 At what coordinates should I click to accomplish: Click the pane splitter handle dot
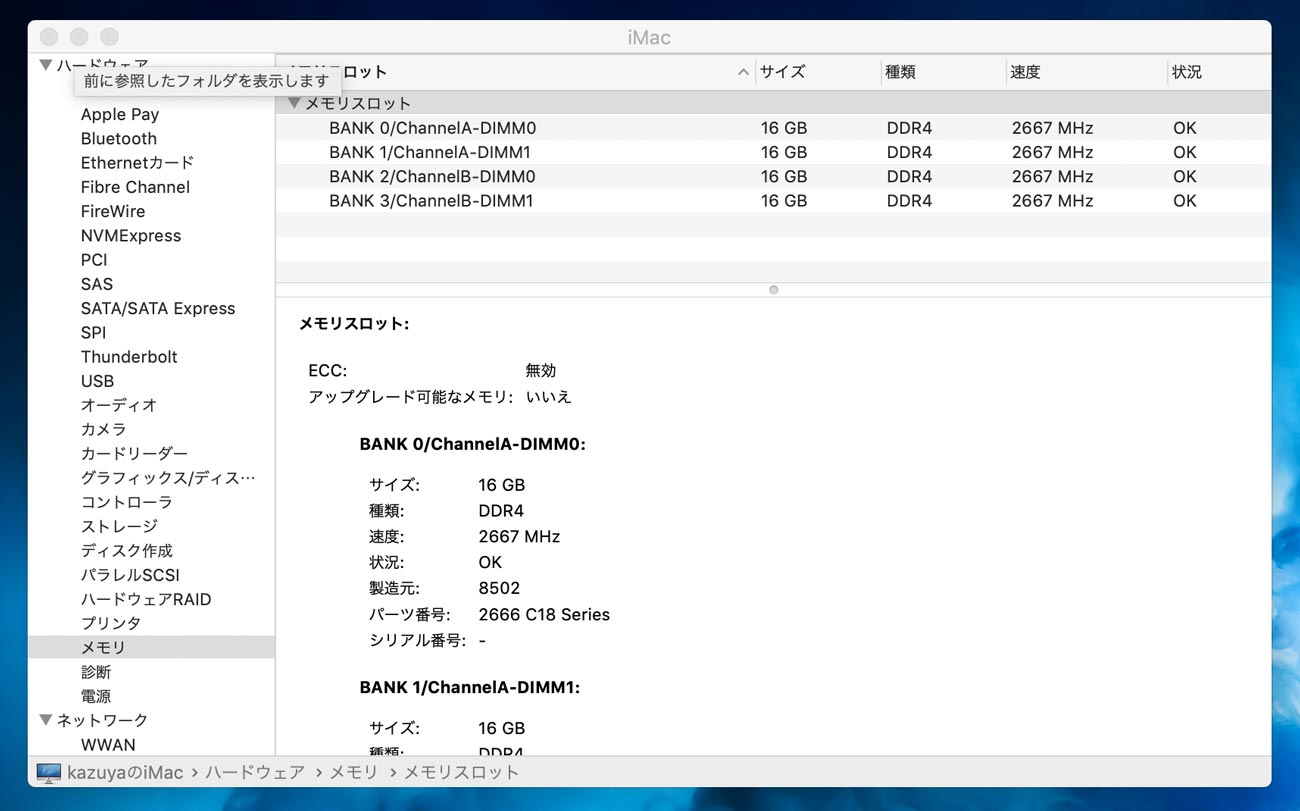[773, 290]
